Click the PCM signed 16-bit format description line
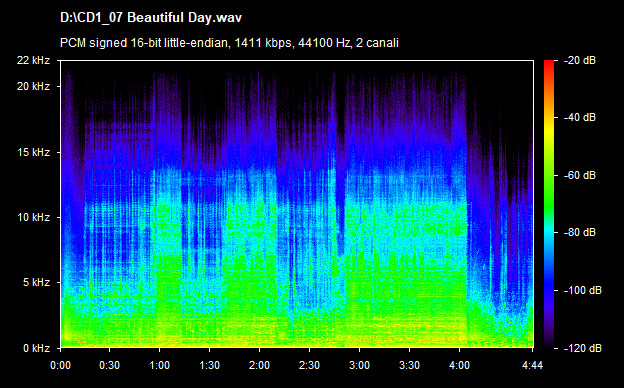Screen dimensions: 624x388 point(229,43)
